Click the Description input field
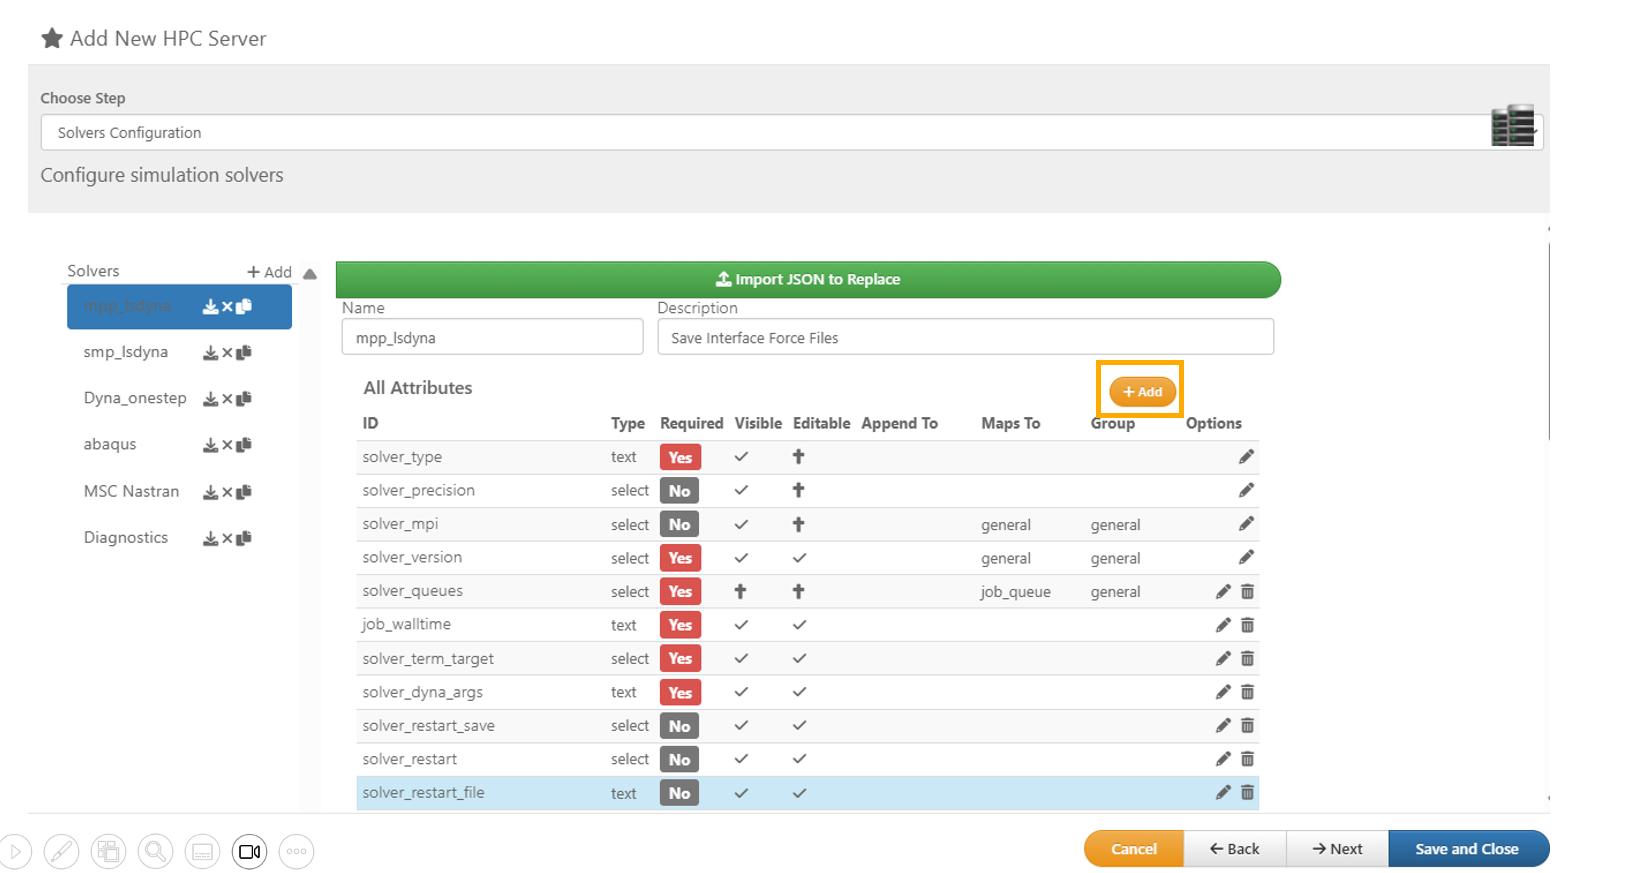 click(965, 338)
